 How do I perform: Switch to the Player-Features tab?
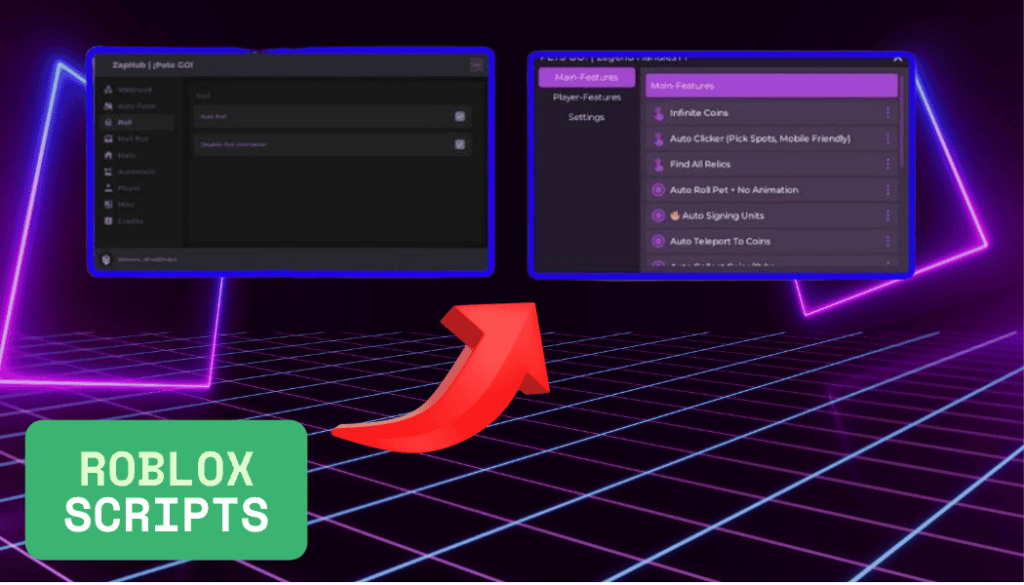point(586,97)
